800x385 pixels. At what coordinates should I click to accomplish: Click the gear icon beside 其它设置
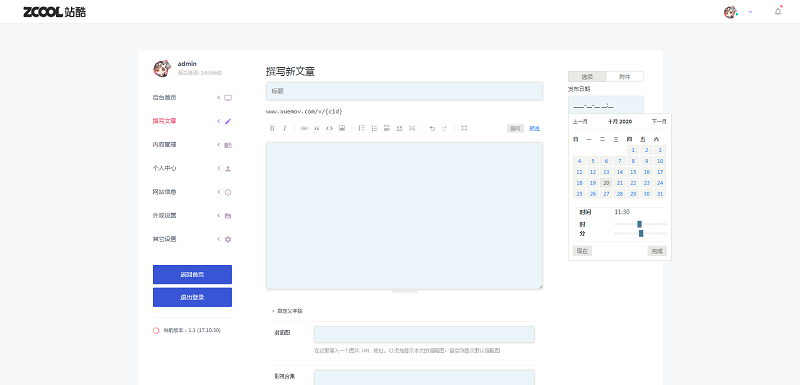point(228,239)
